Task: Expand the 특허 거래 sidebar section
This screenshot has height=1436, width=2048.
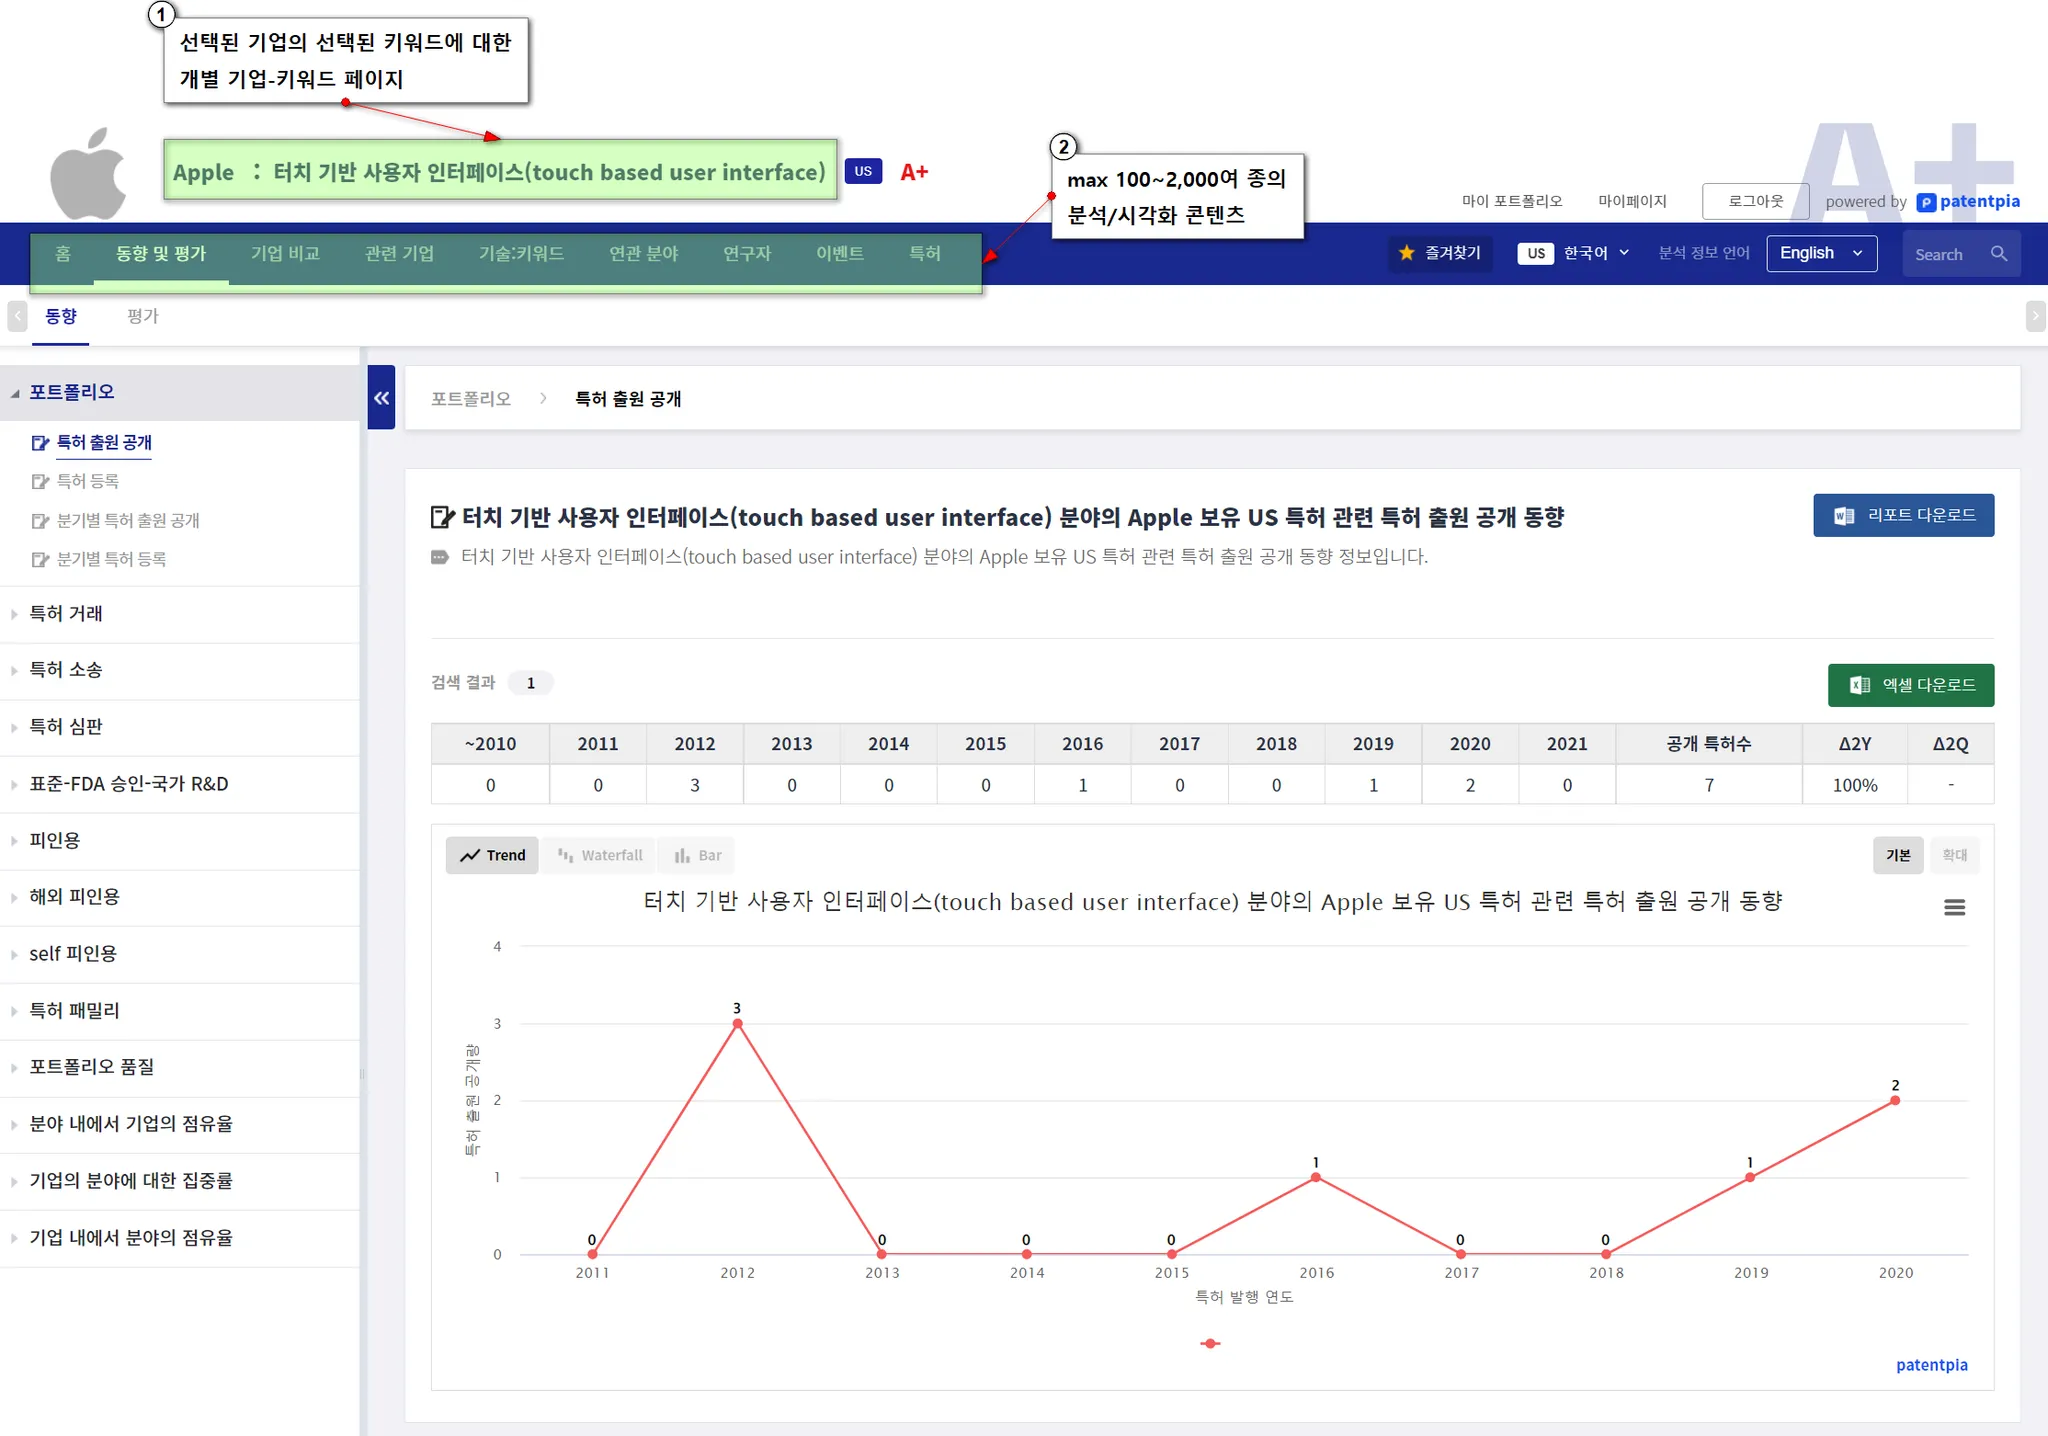Action: 66,613
